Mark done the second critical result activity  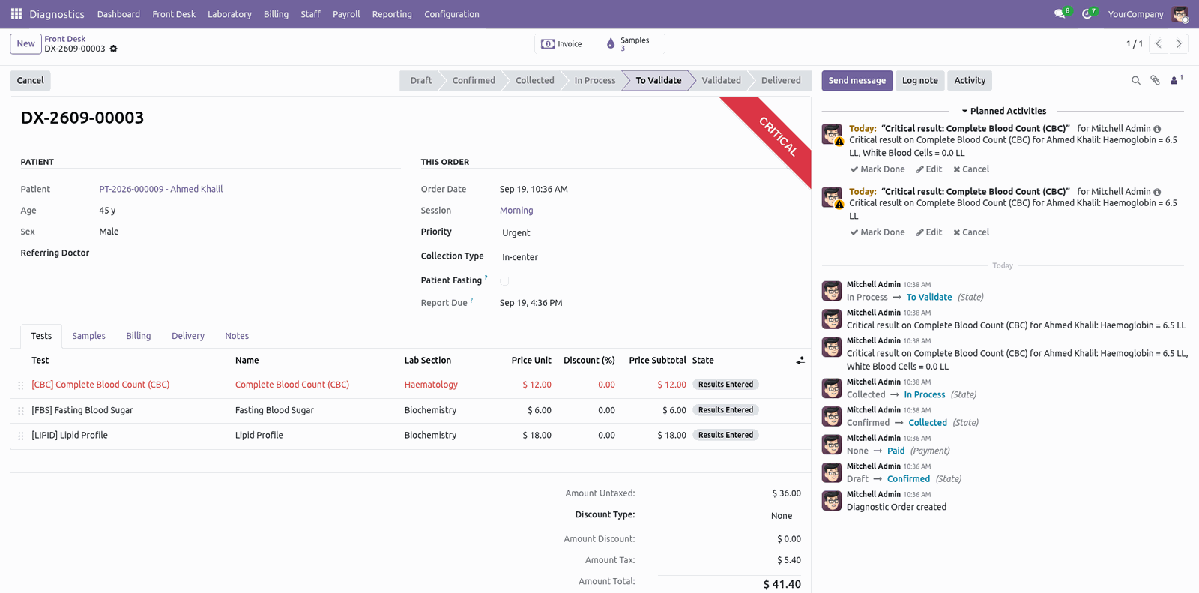877,232
